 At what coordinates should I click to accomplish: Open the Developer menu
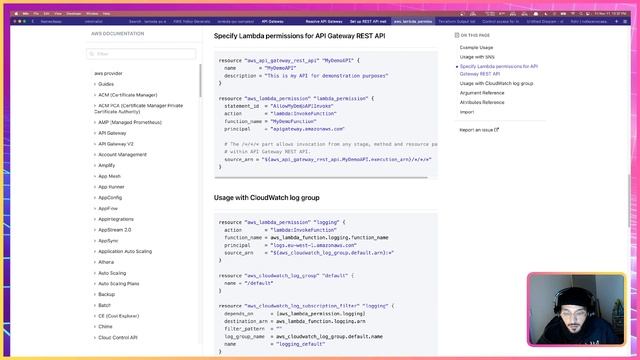[x=74, y=13]
